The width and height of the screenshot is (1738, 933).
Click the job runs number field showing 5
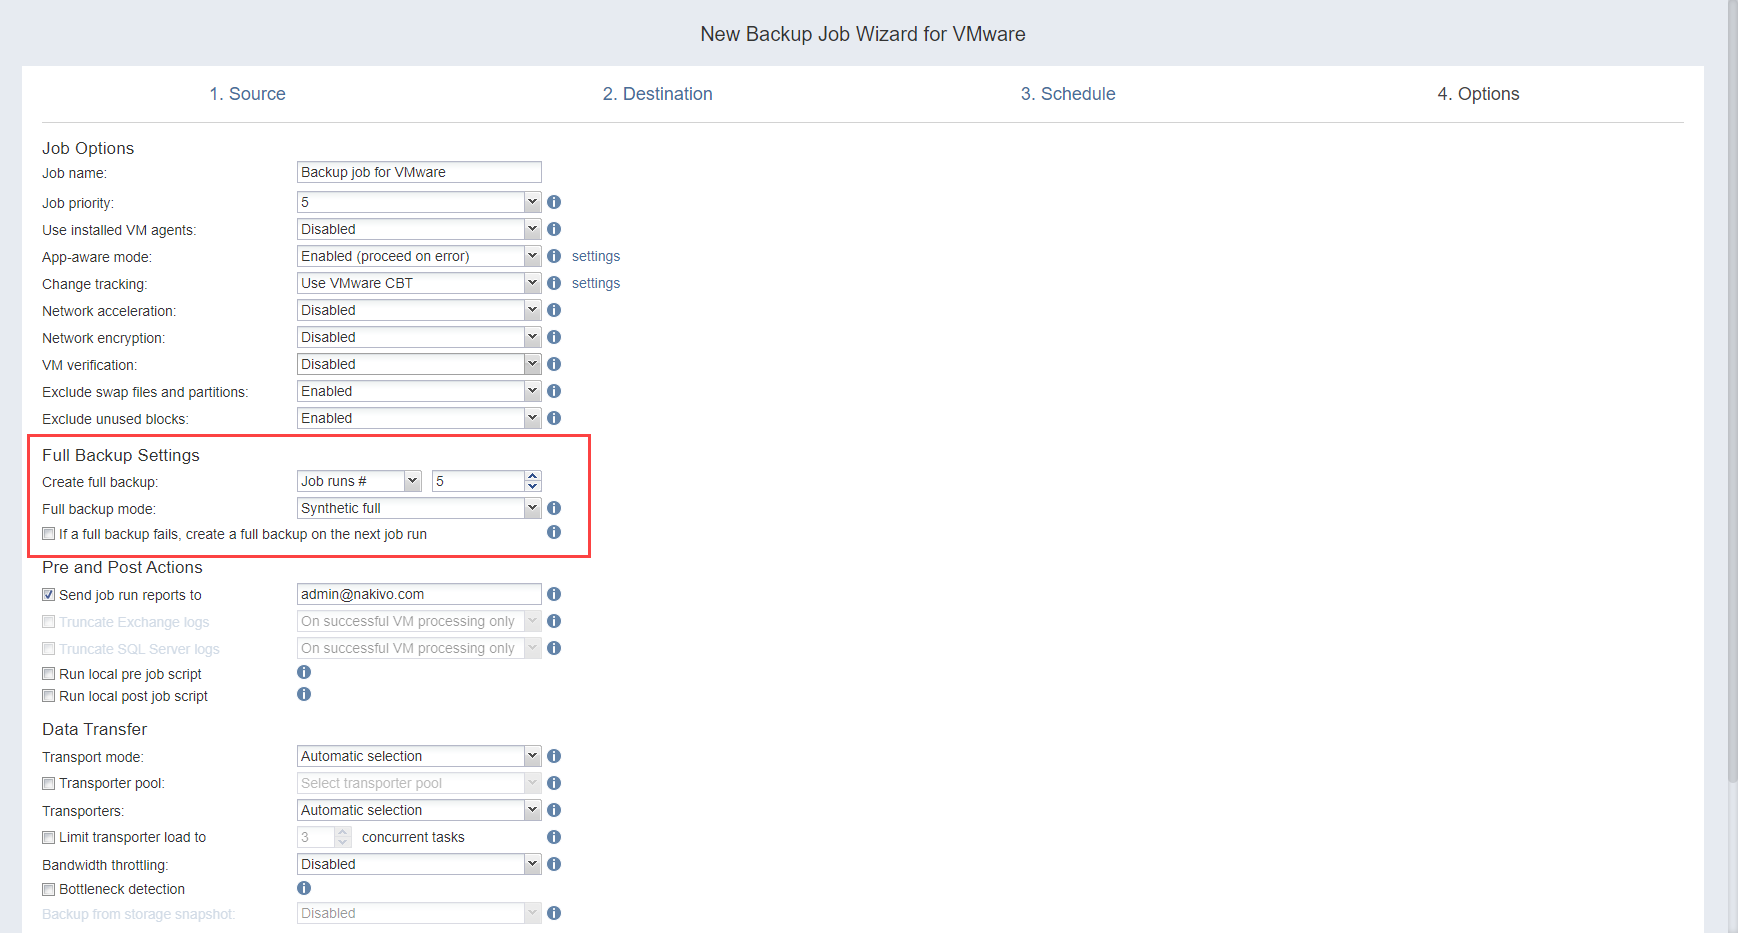pyautogui.click(x=479, y=481)
